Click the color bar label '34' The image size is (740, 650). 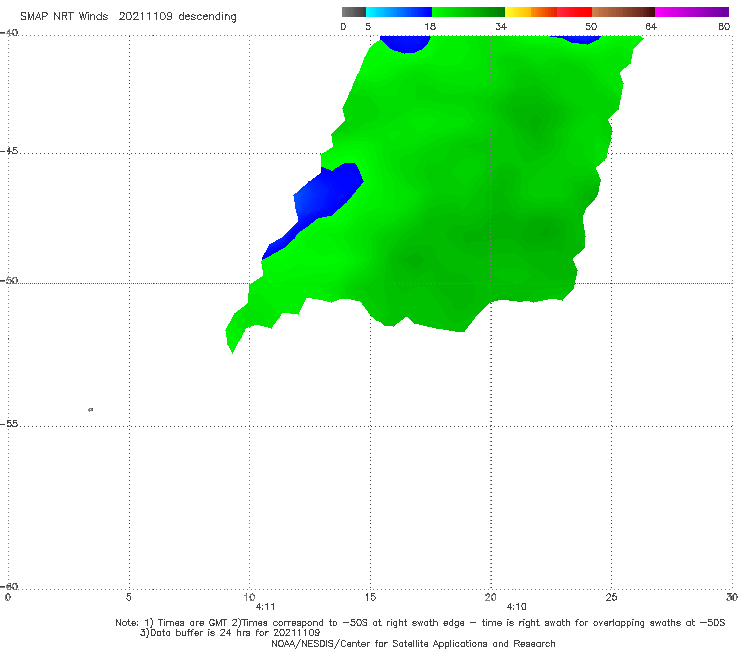point(501,26)
